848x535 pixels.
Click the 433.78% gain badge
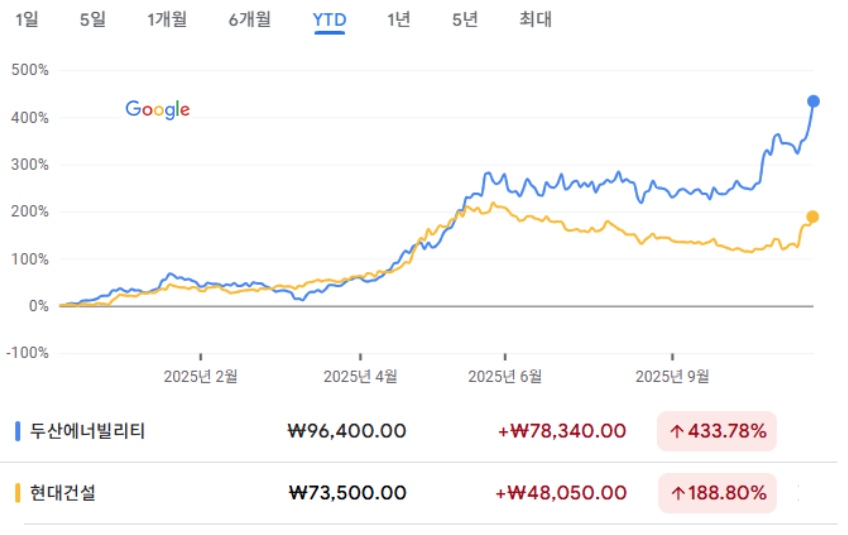click(x=717, y=432)
